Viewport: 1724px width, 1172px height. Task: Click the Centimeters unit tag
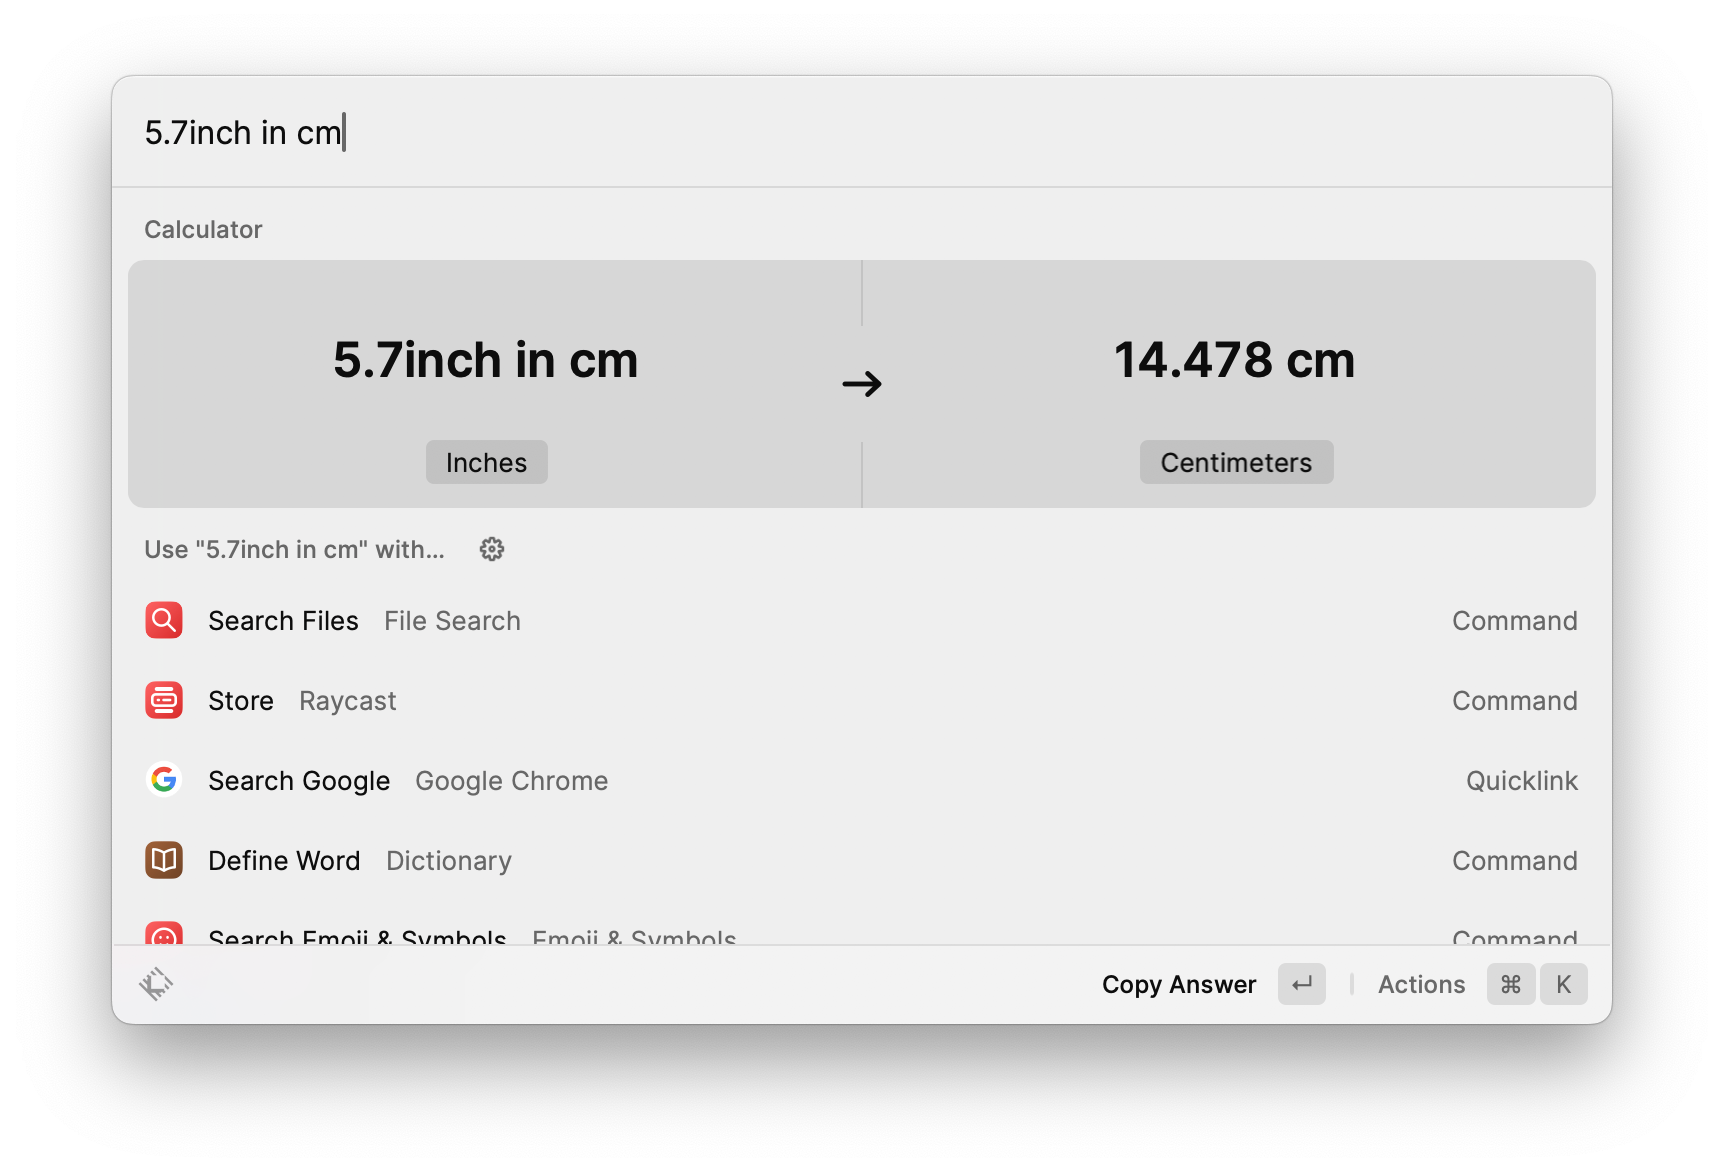click(x=1236, y=462)
